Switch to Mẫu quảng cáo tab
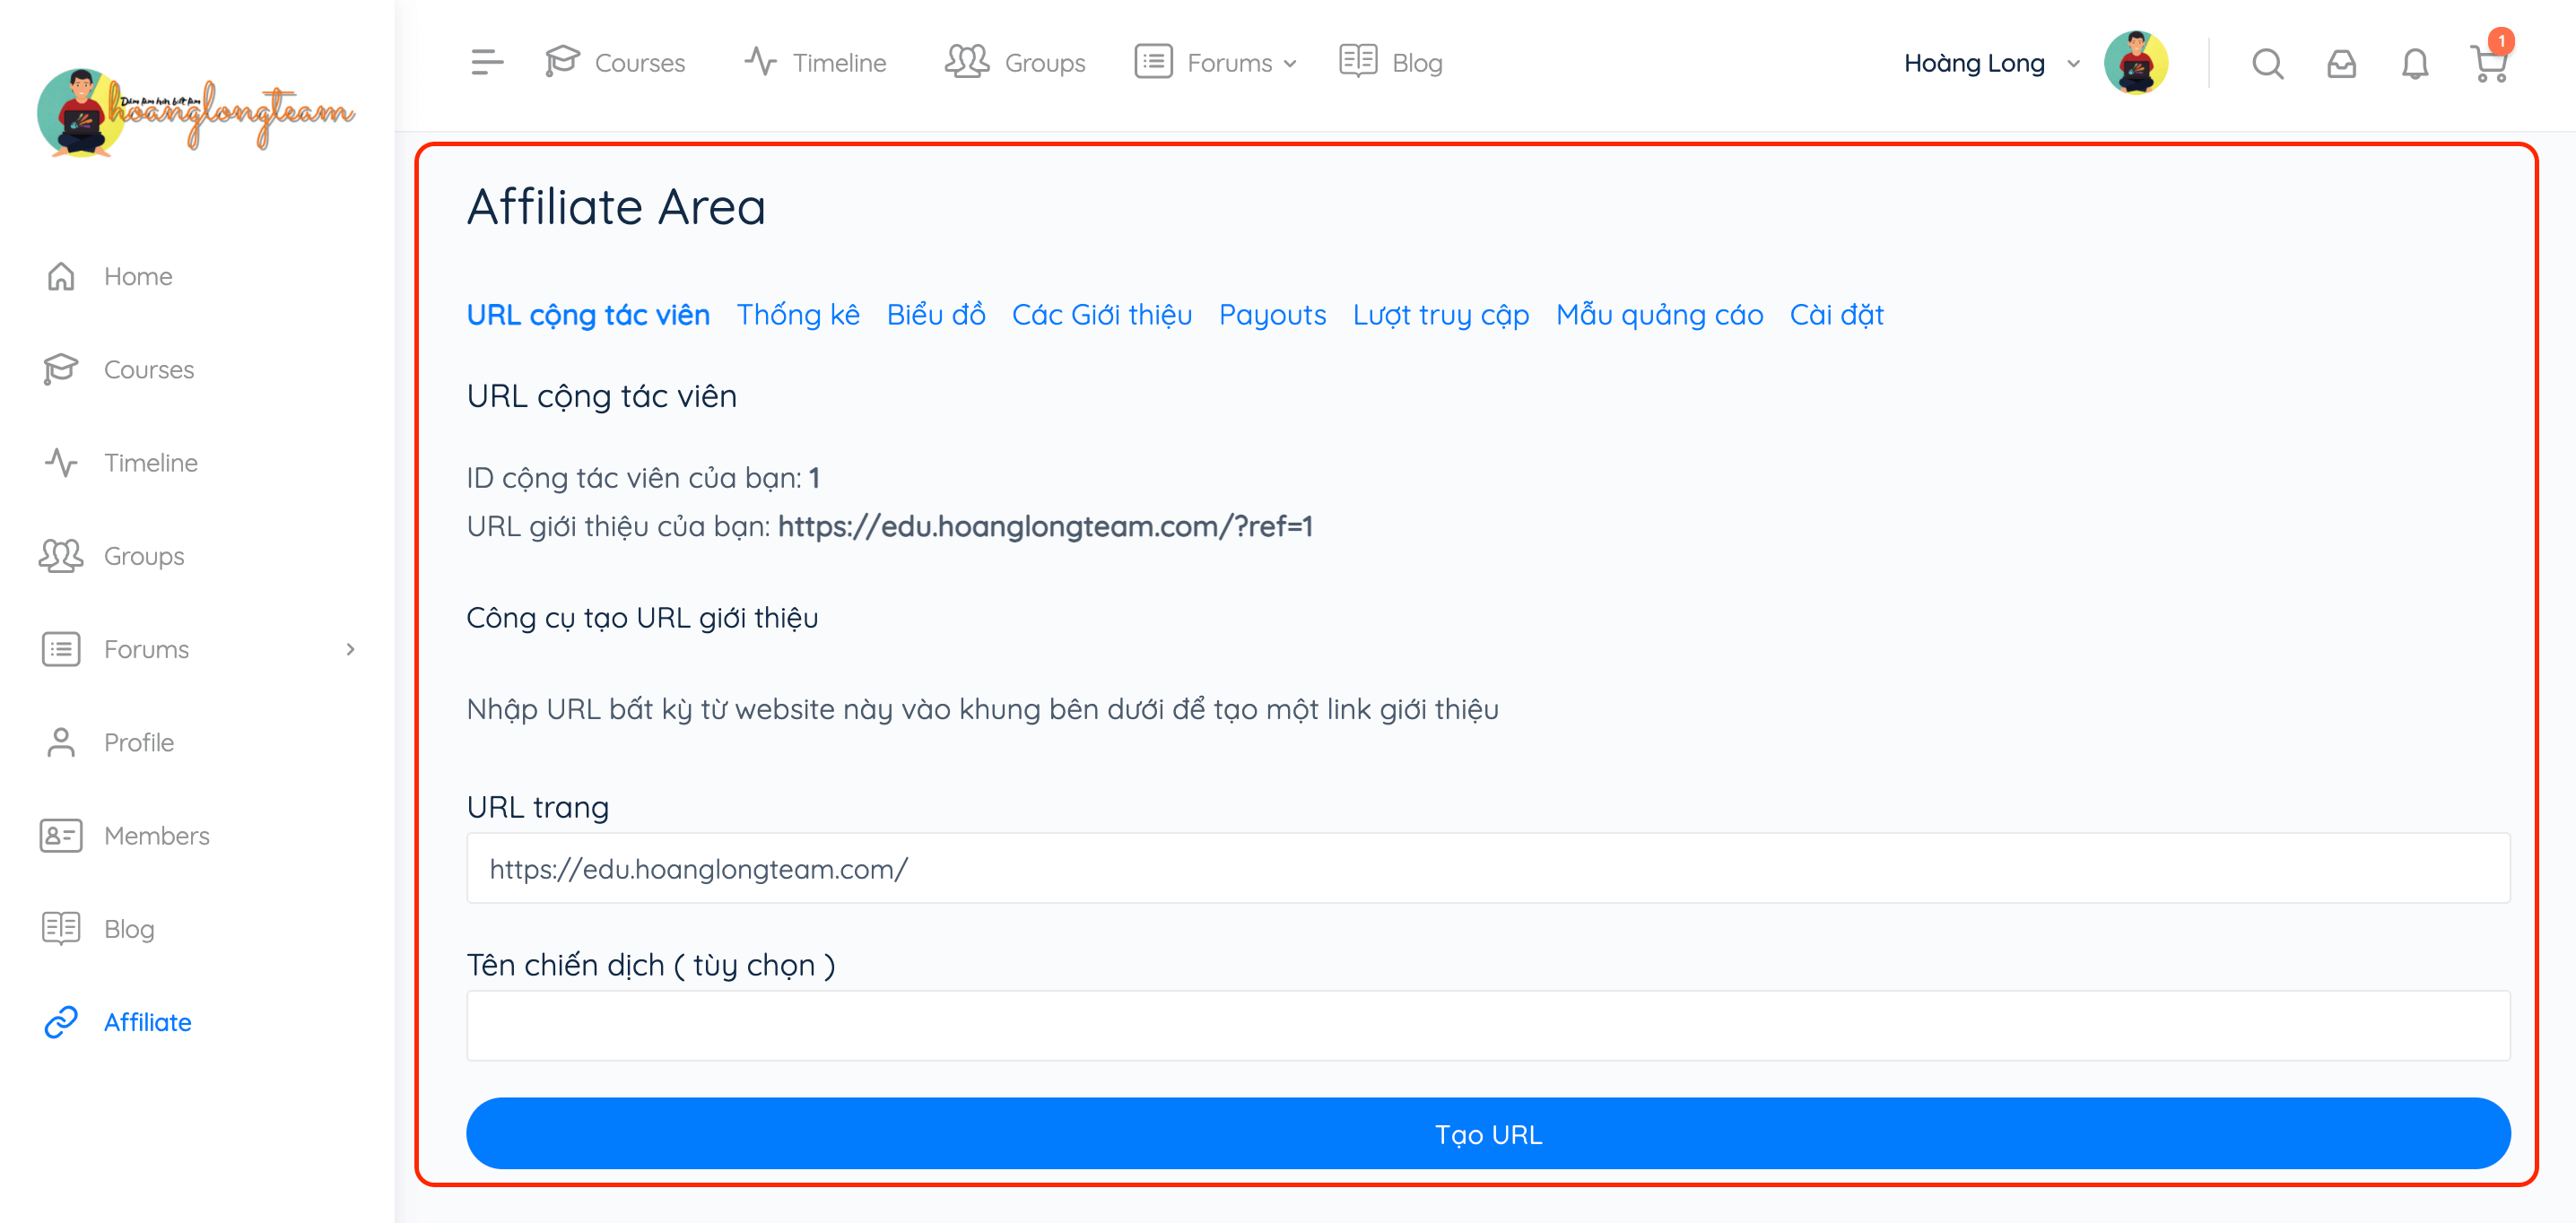 (1659, 315)
